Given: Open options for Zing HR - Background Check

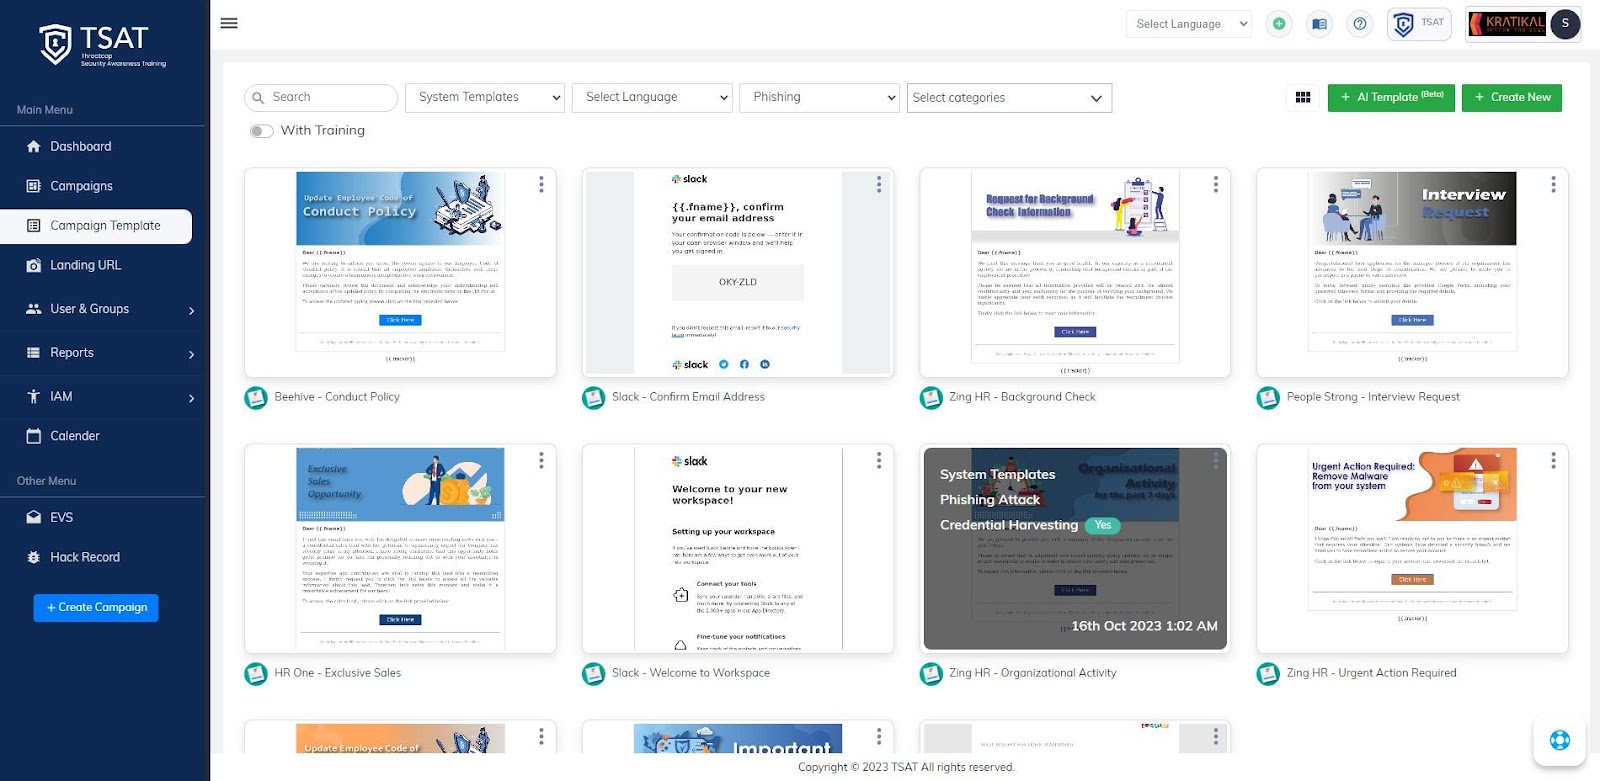Looking at the screenshot, I should point(1216,184).
